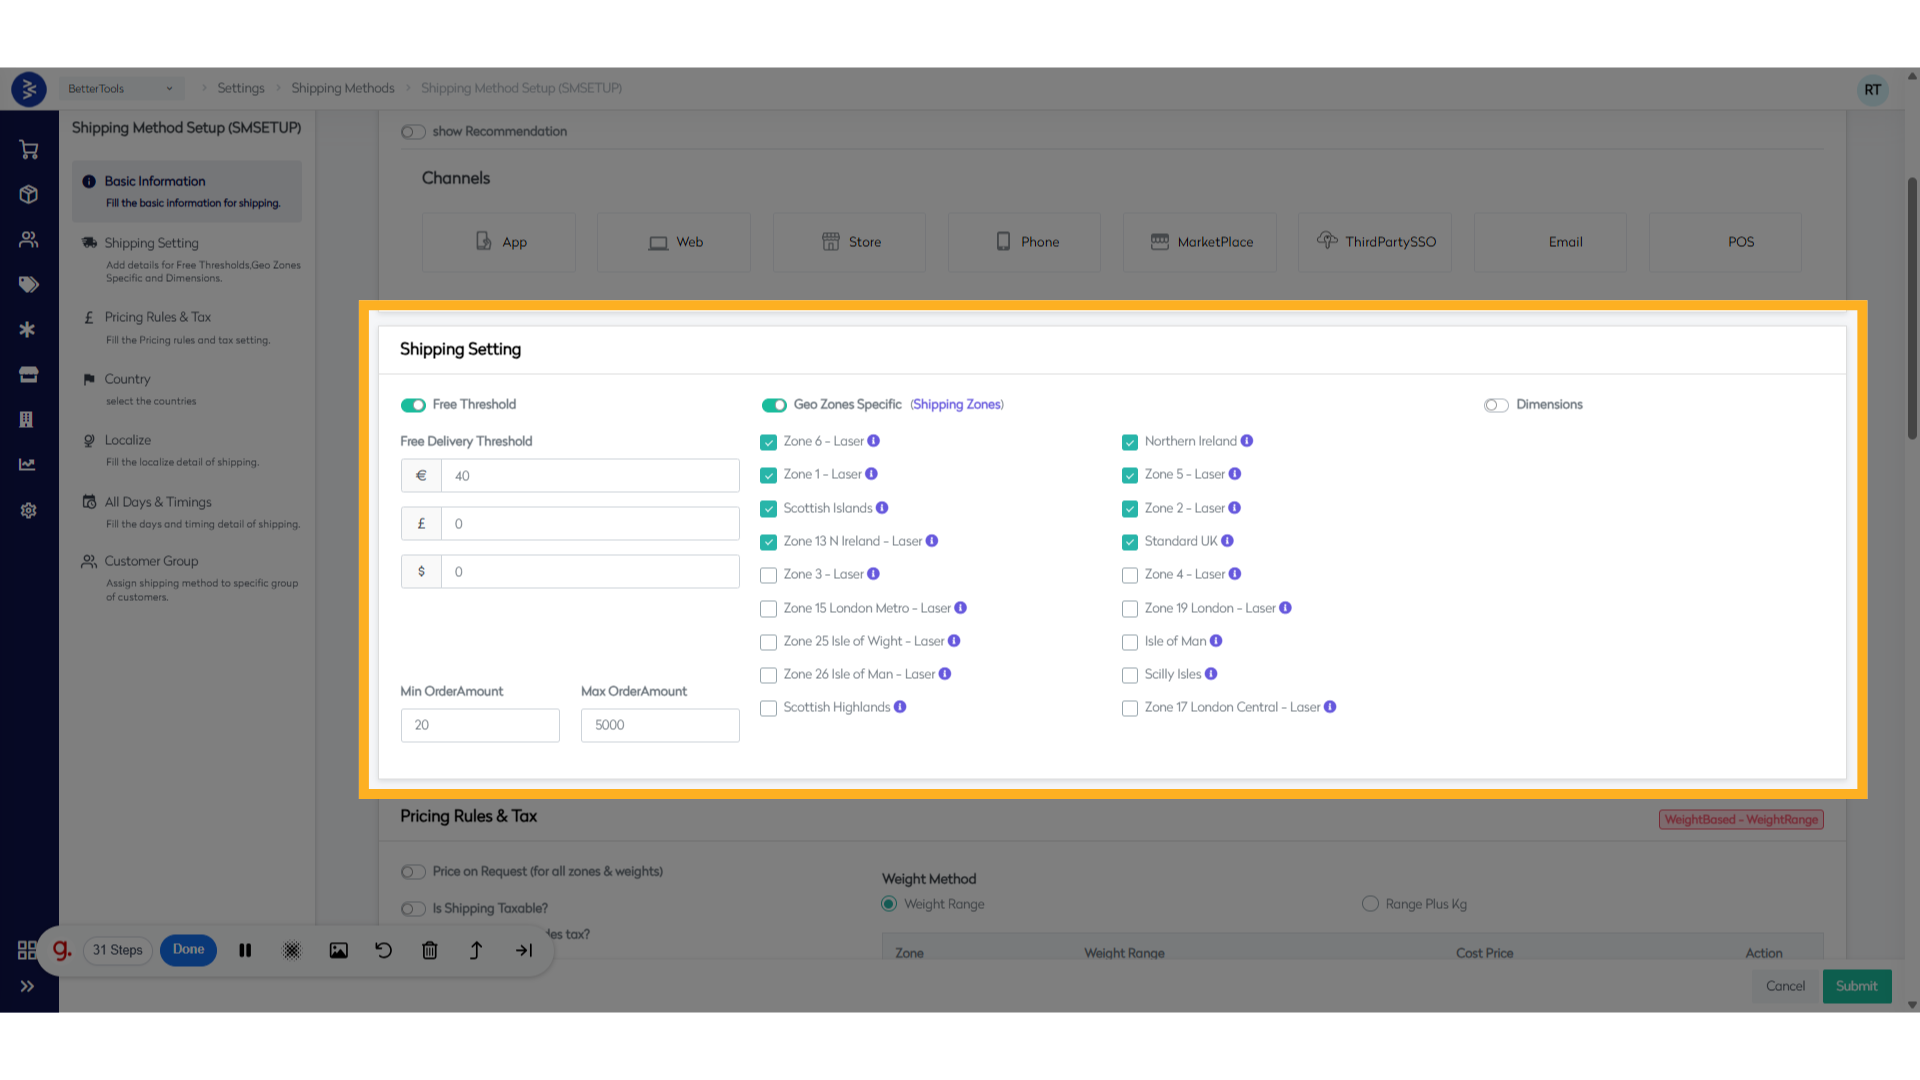1920x1080 pixels.
Task: Expand the sidebar with double chevron
Action: pos(27,986)
